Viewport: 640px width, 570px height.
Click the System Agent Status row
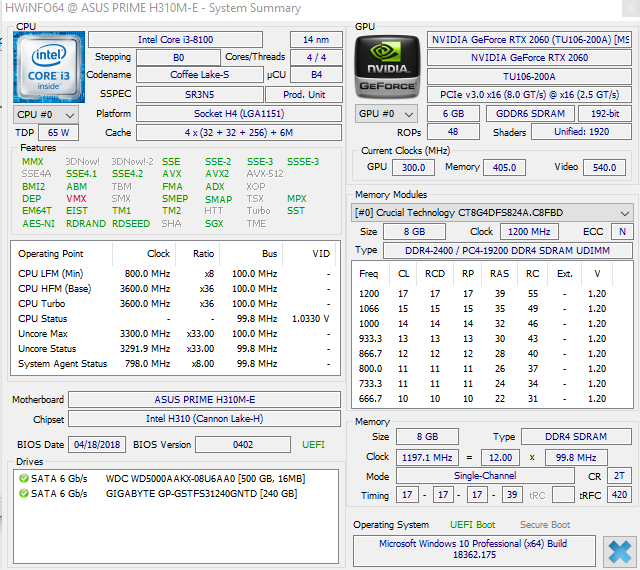(175, 364)
